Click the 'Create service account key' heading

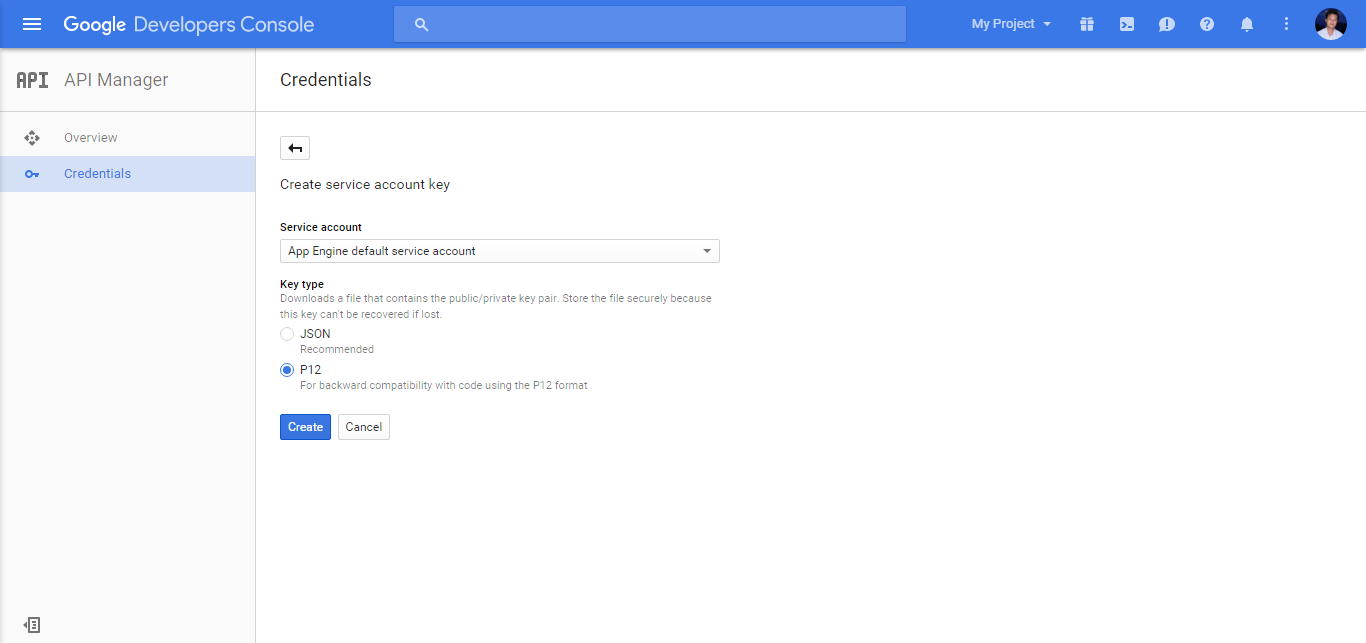[x=365, y=185]
